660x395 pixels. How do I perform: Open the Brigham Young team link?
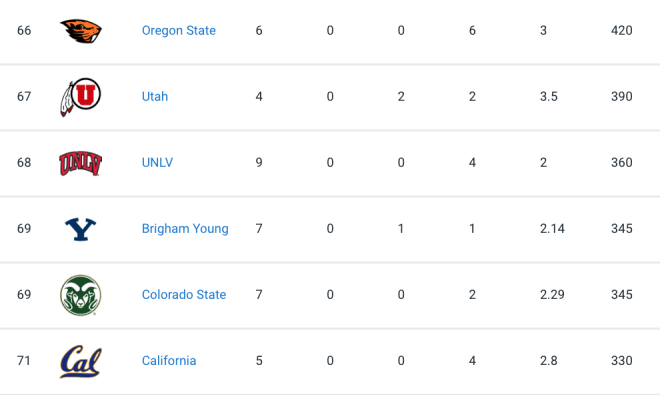[185, 229]
